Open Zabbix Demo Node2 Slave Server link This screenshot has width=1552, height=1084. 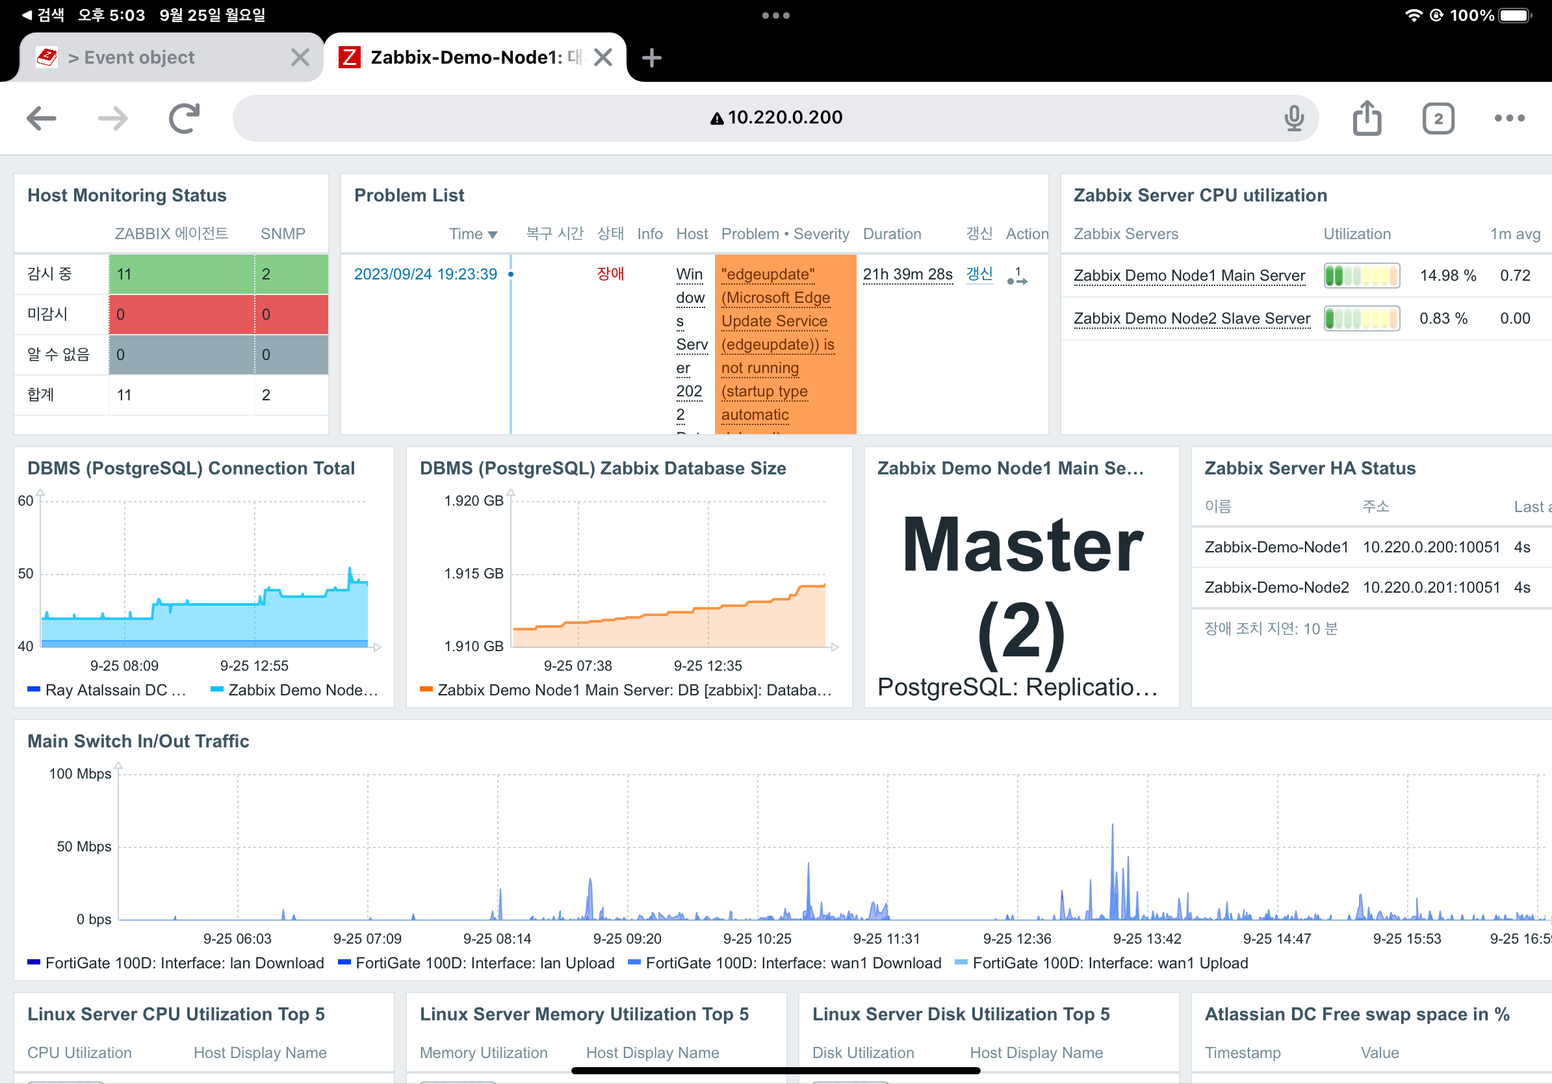point(1191,318)
